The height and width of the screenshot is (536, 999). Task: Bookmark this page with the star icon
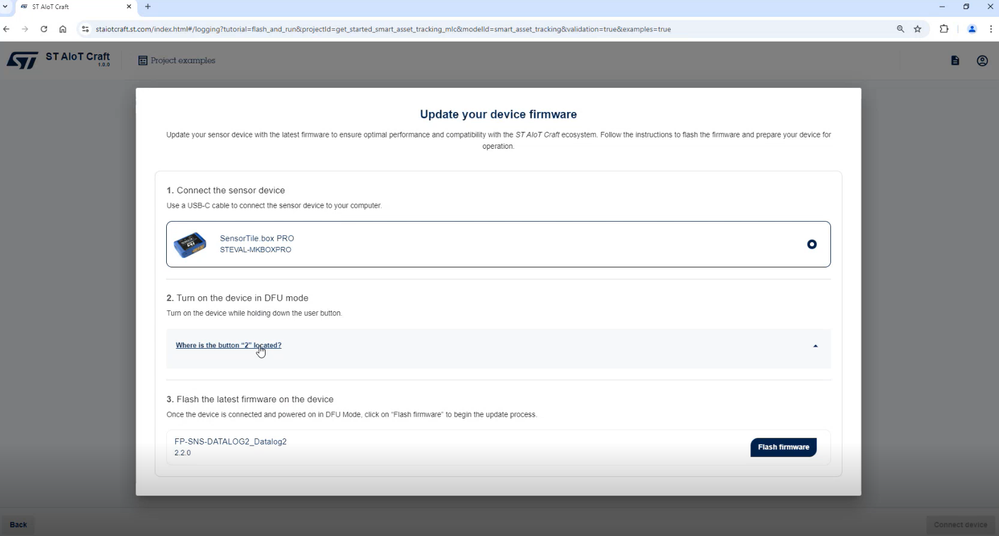click(917, 29)
